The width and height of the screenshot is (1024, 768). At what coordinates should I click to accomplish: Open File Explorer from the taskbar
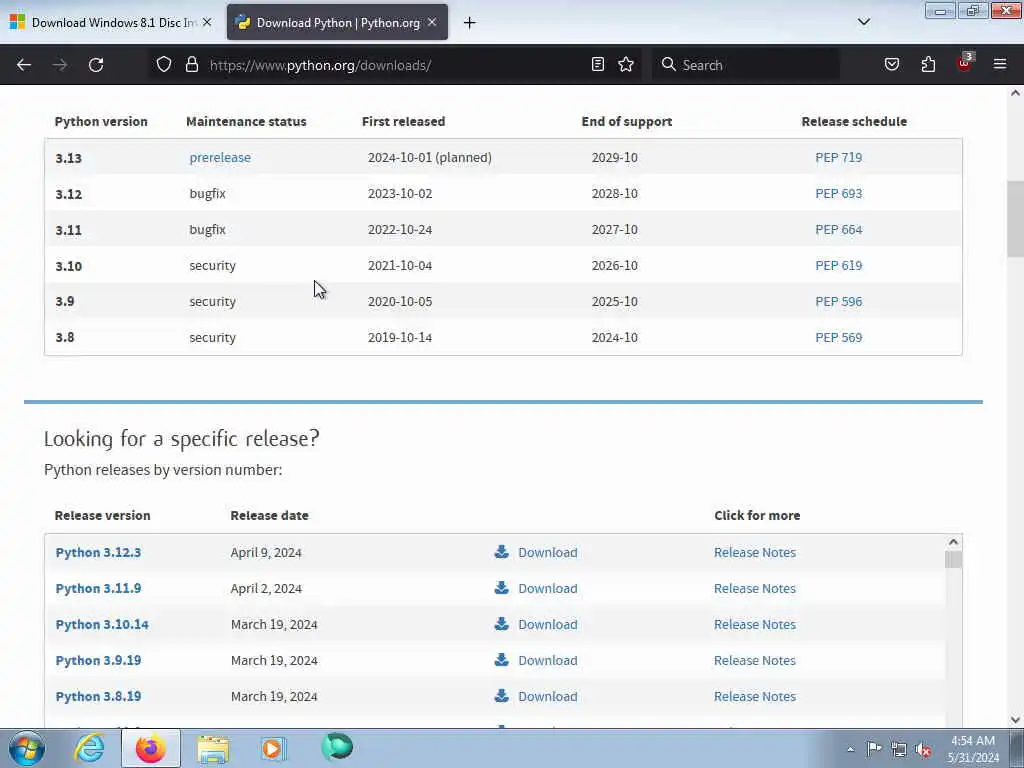pos(213,749)
